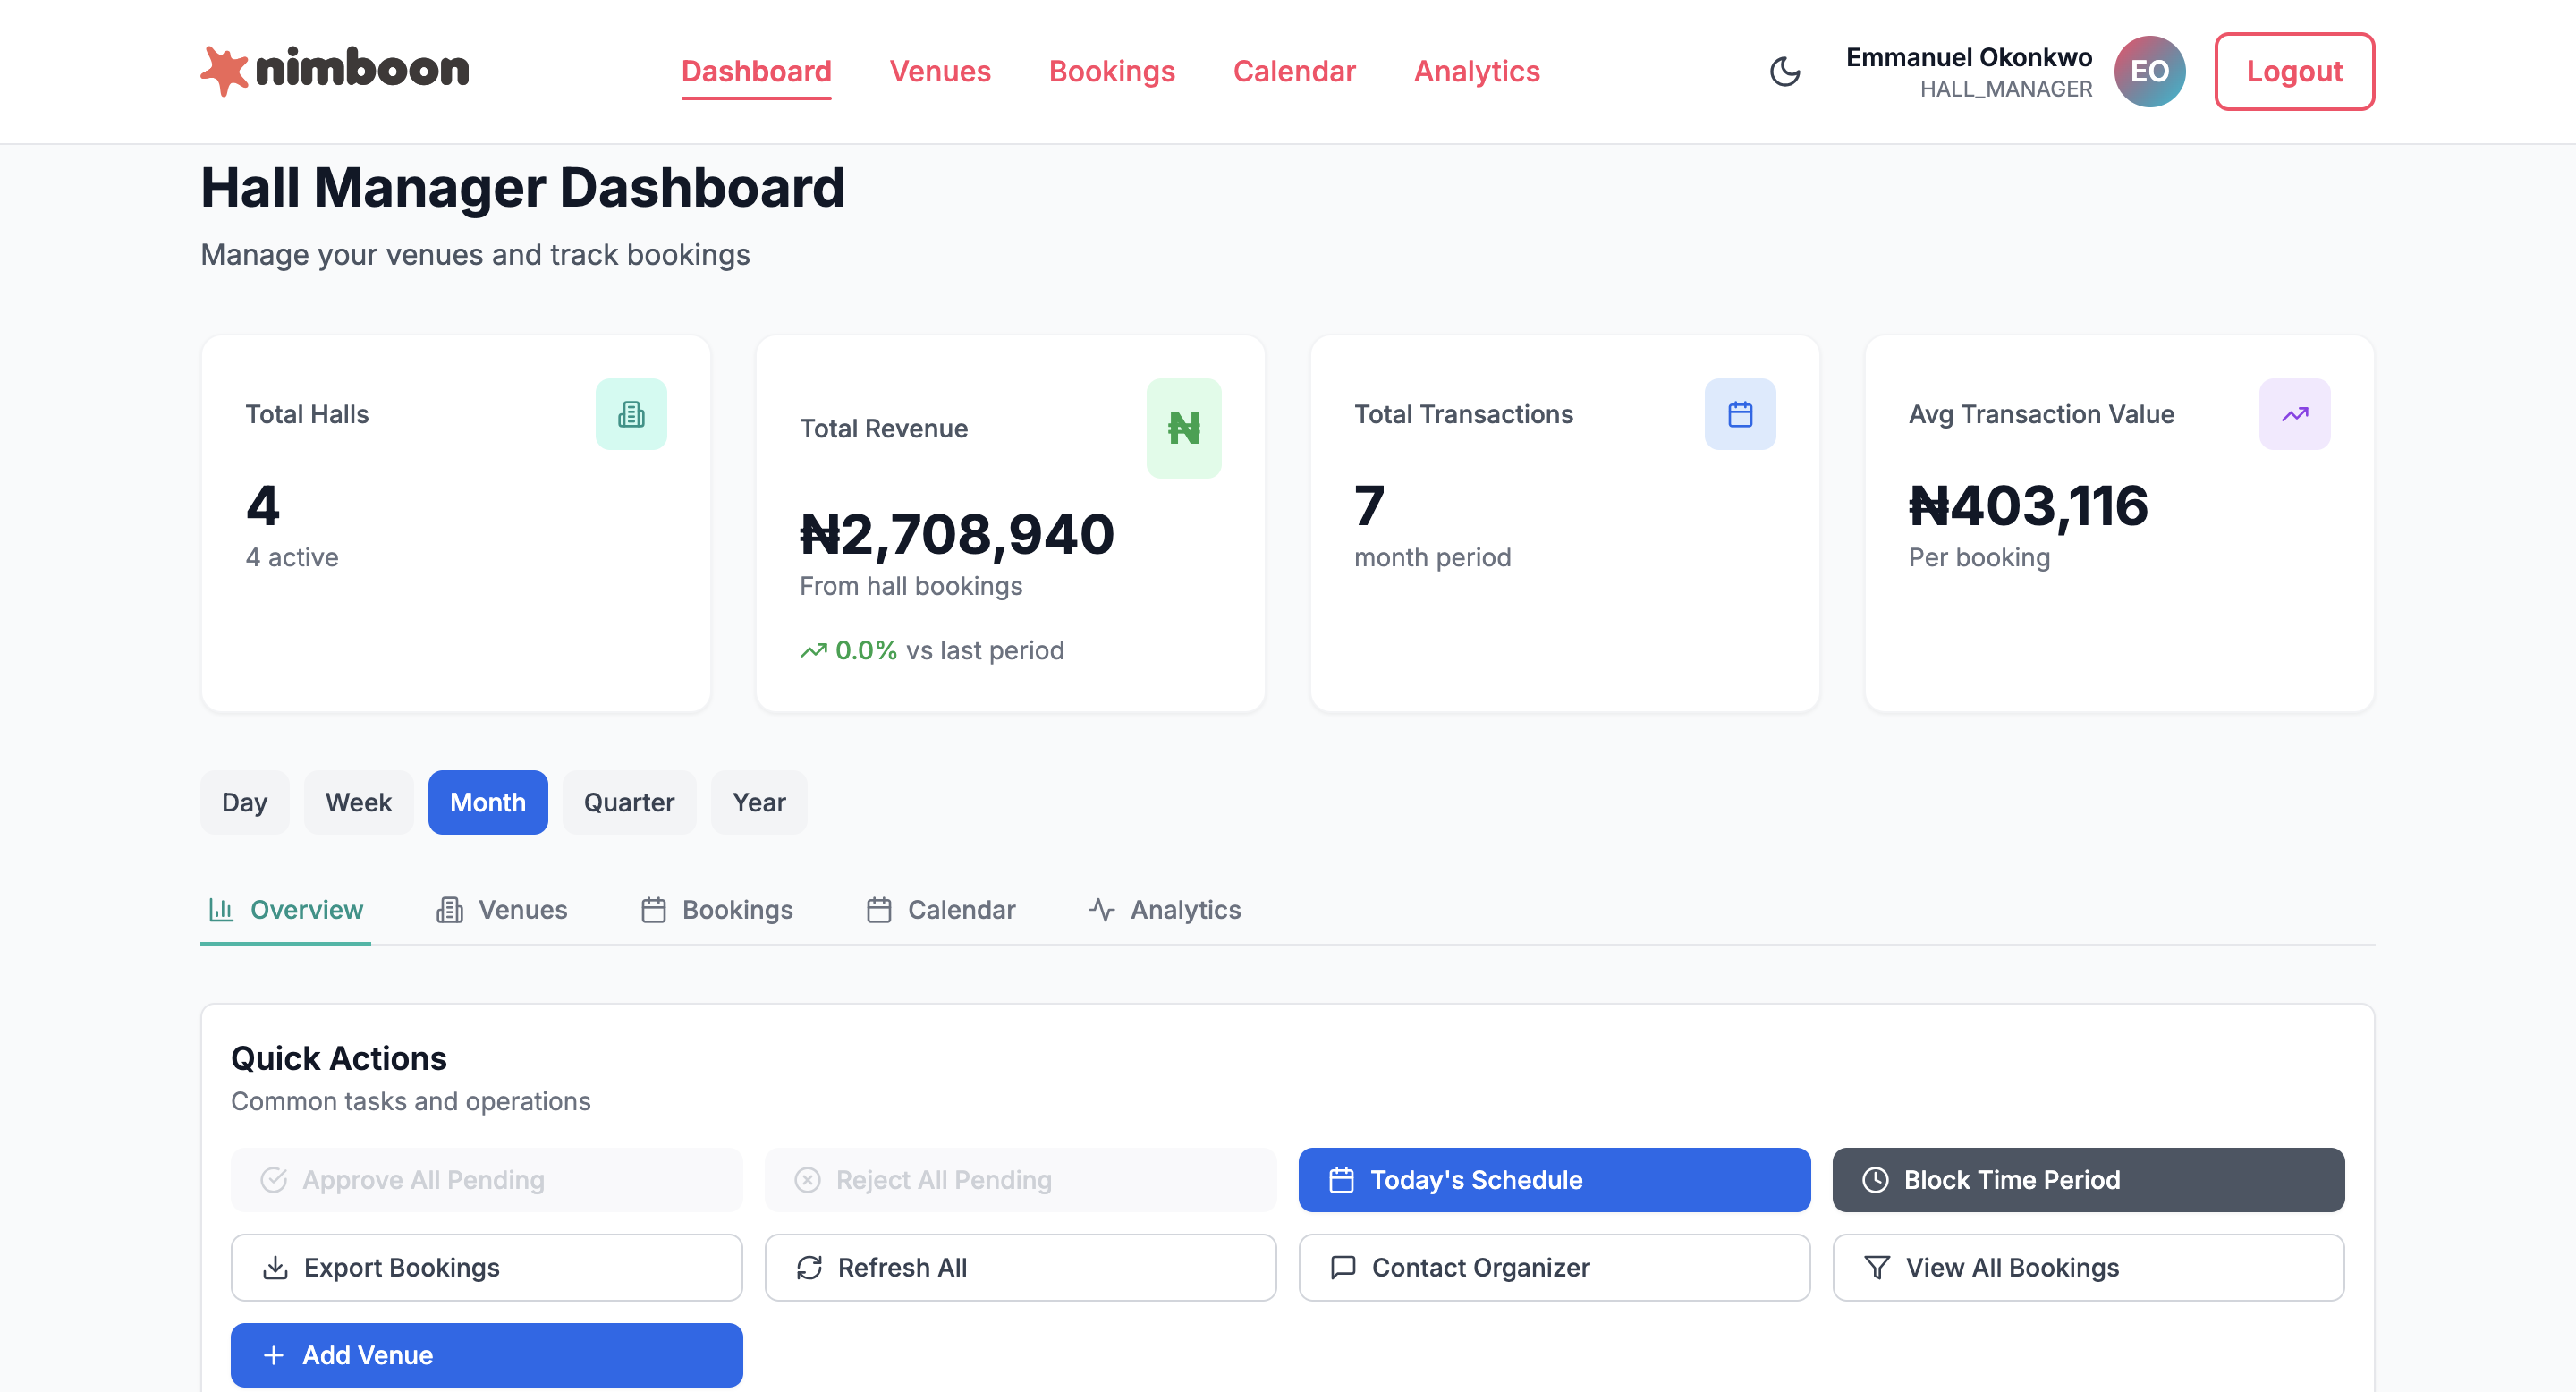Select the Quarter period filter
Screen dimensions: 2576x1392
pyautogui.click(x=629, y=802)
